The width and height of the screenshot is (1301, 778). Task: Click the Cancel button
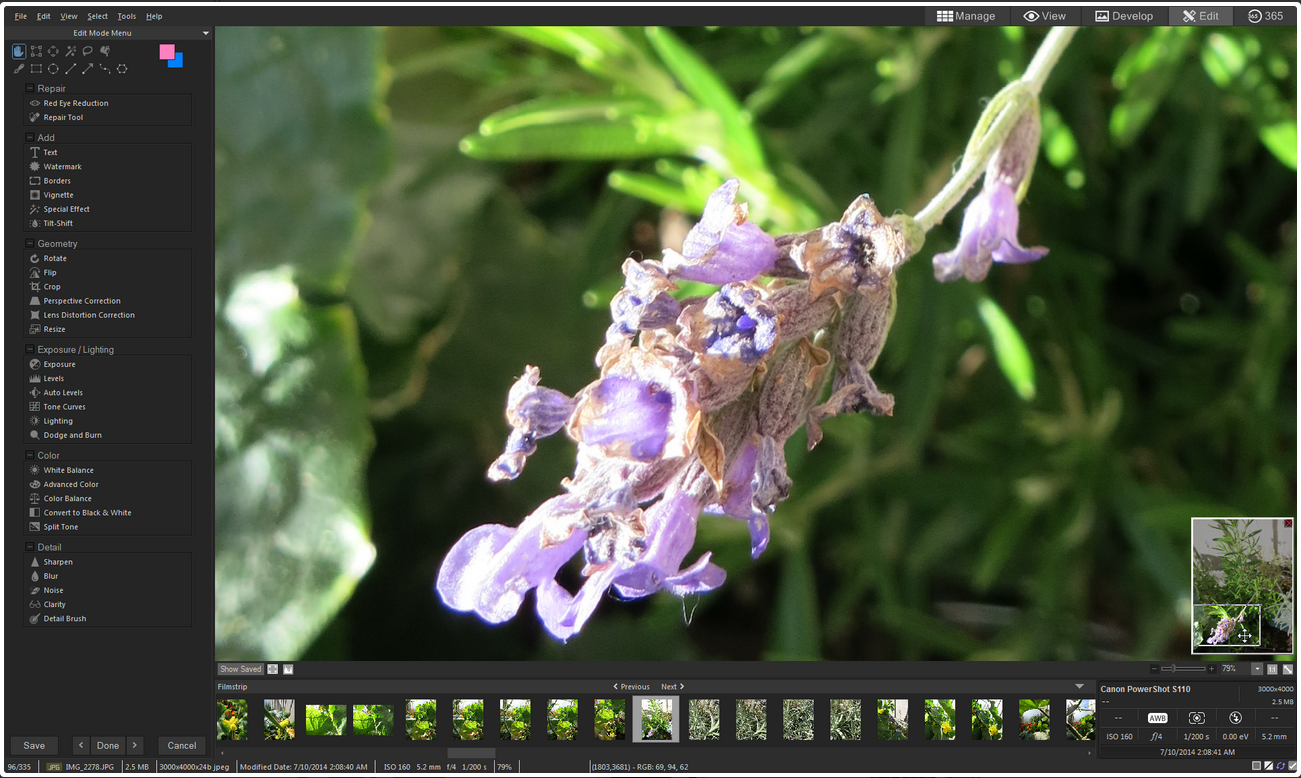tap(182, 745)
